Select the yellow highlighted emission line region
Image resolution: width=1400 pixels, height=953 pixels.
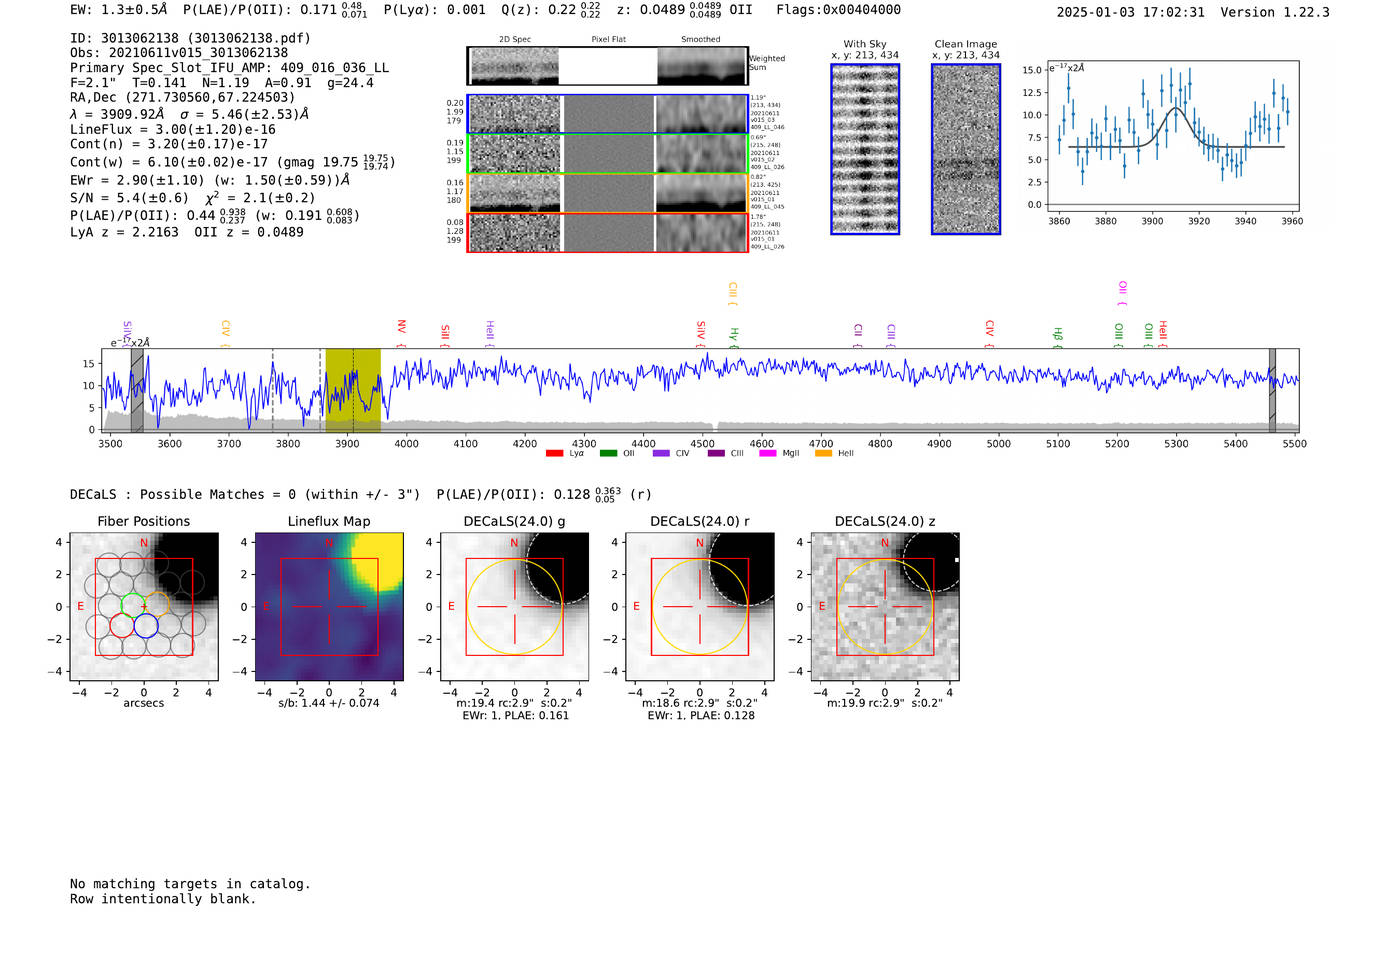353,391
